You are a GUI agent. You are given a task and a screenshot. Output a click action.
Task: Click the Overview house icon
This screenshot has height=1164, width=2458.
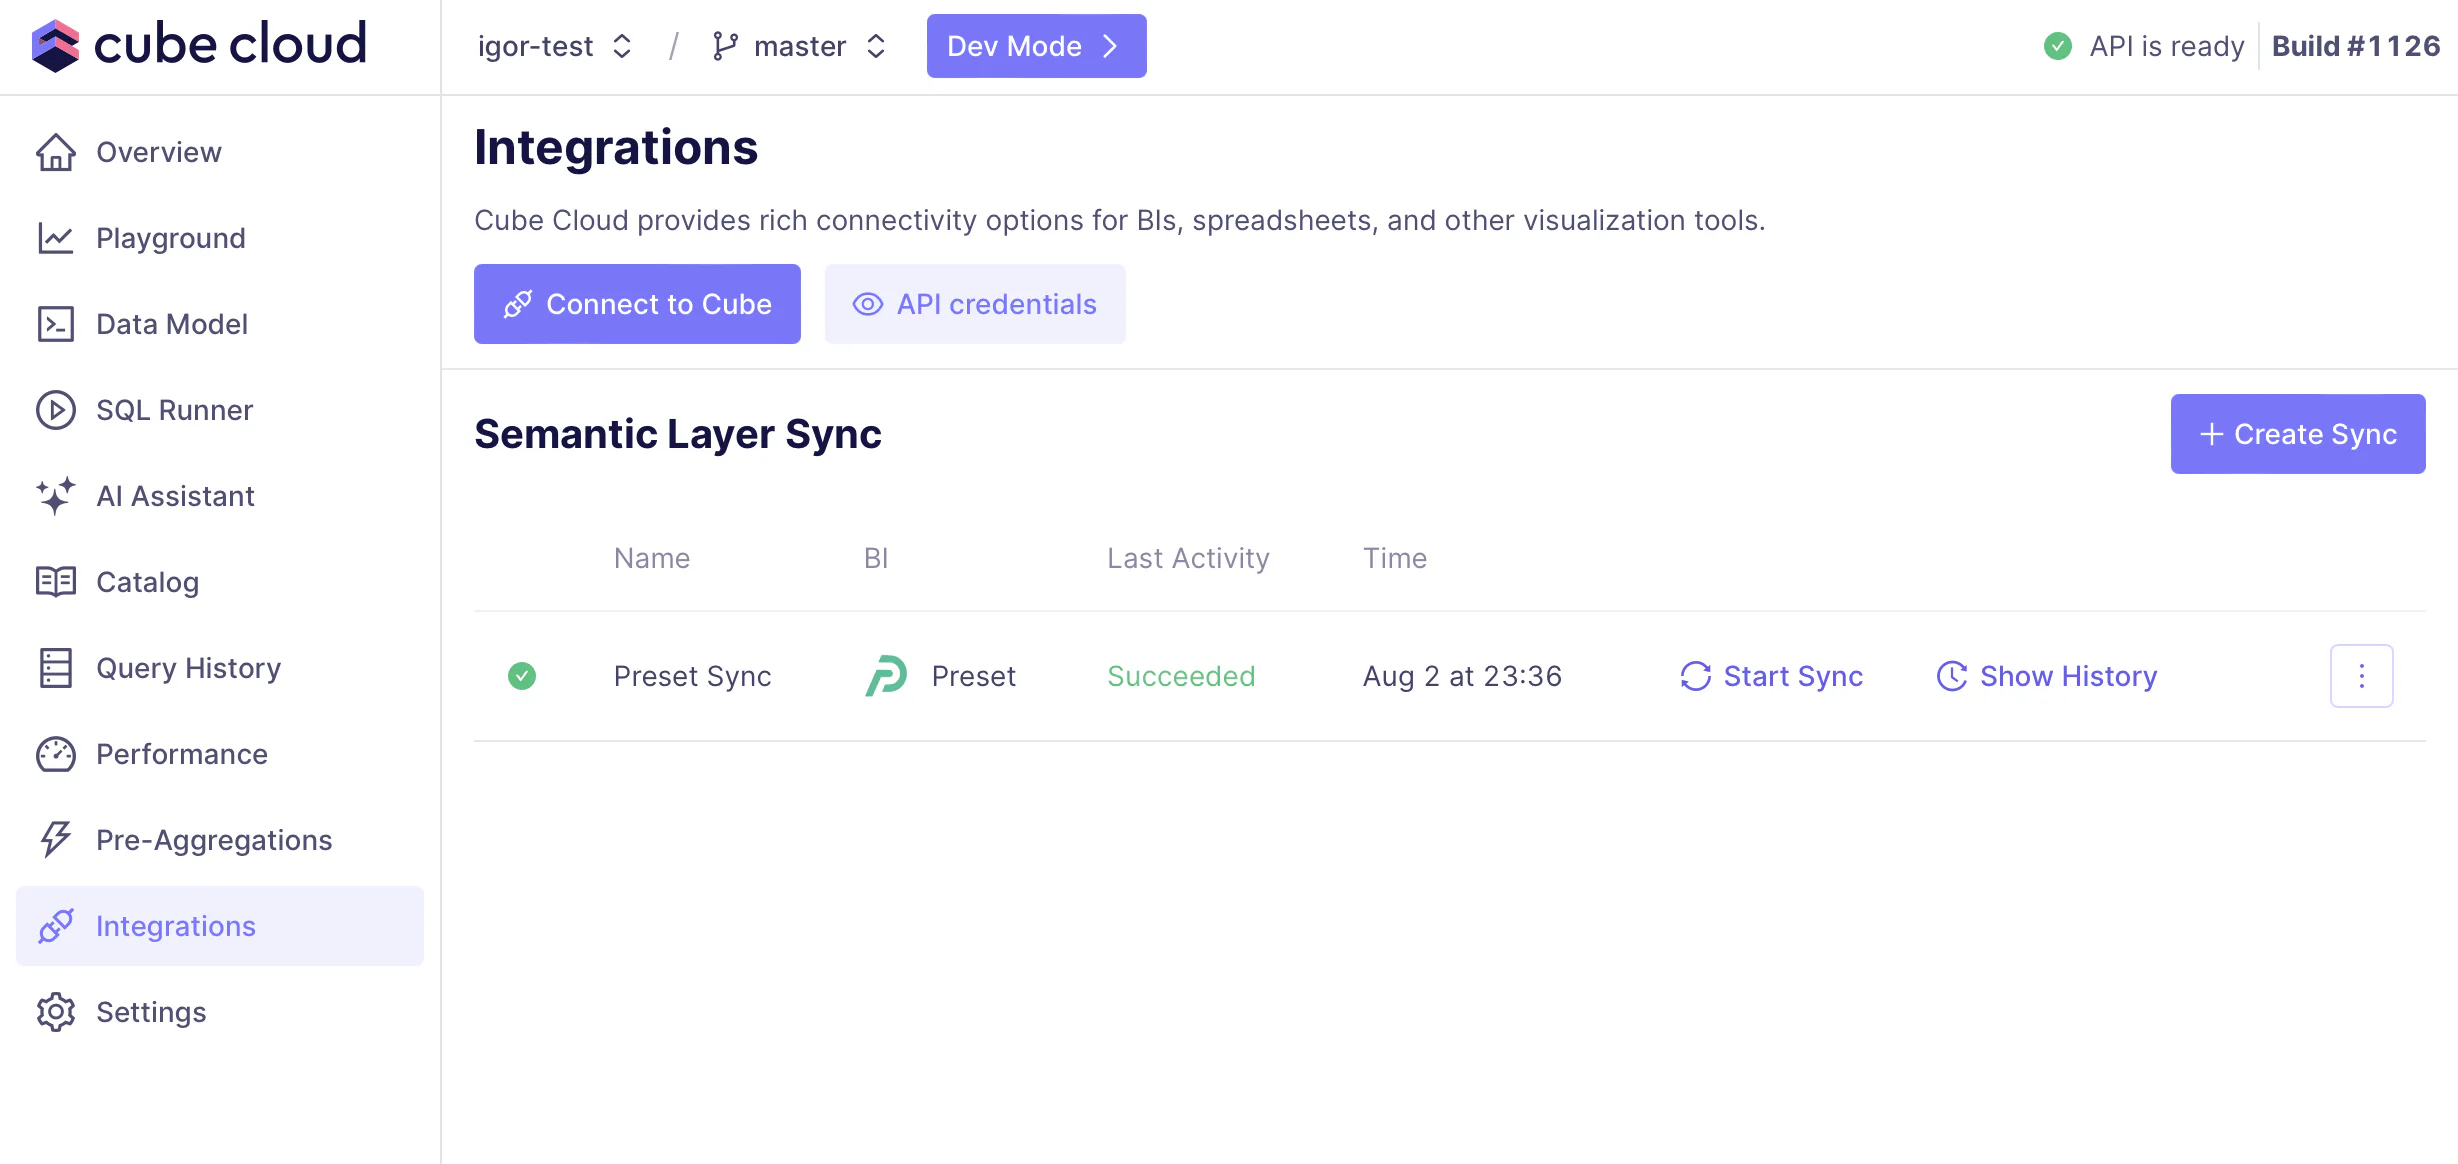click(x=55, y=153)
